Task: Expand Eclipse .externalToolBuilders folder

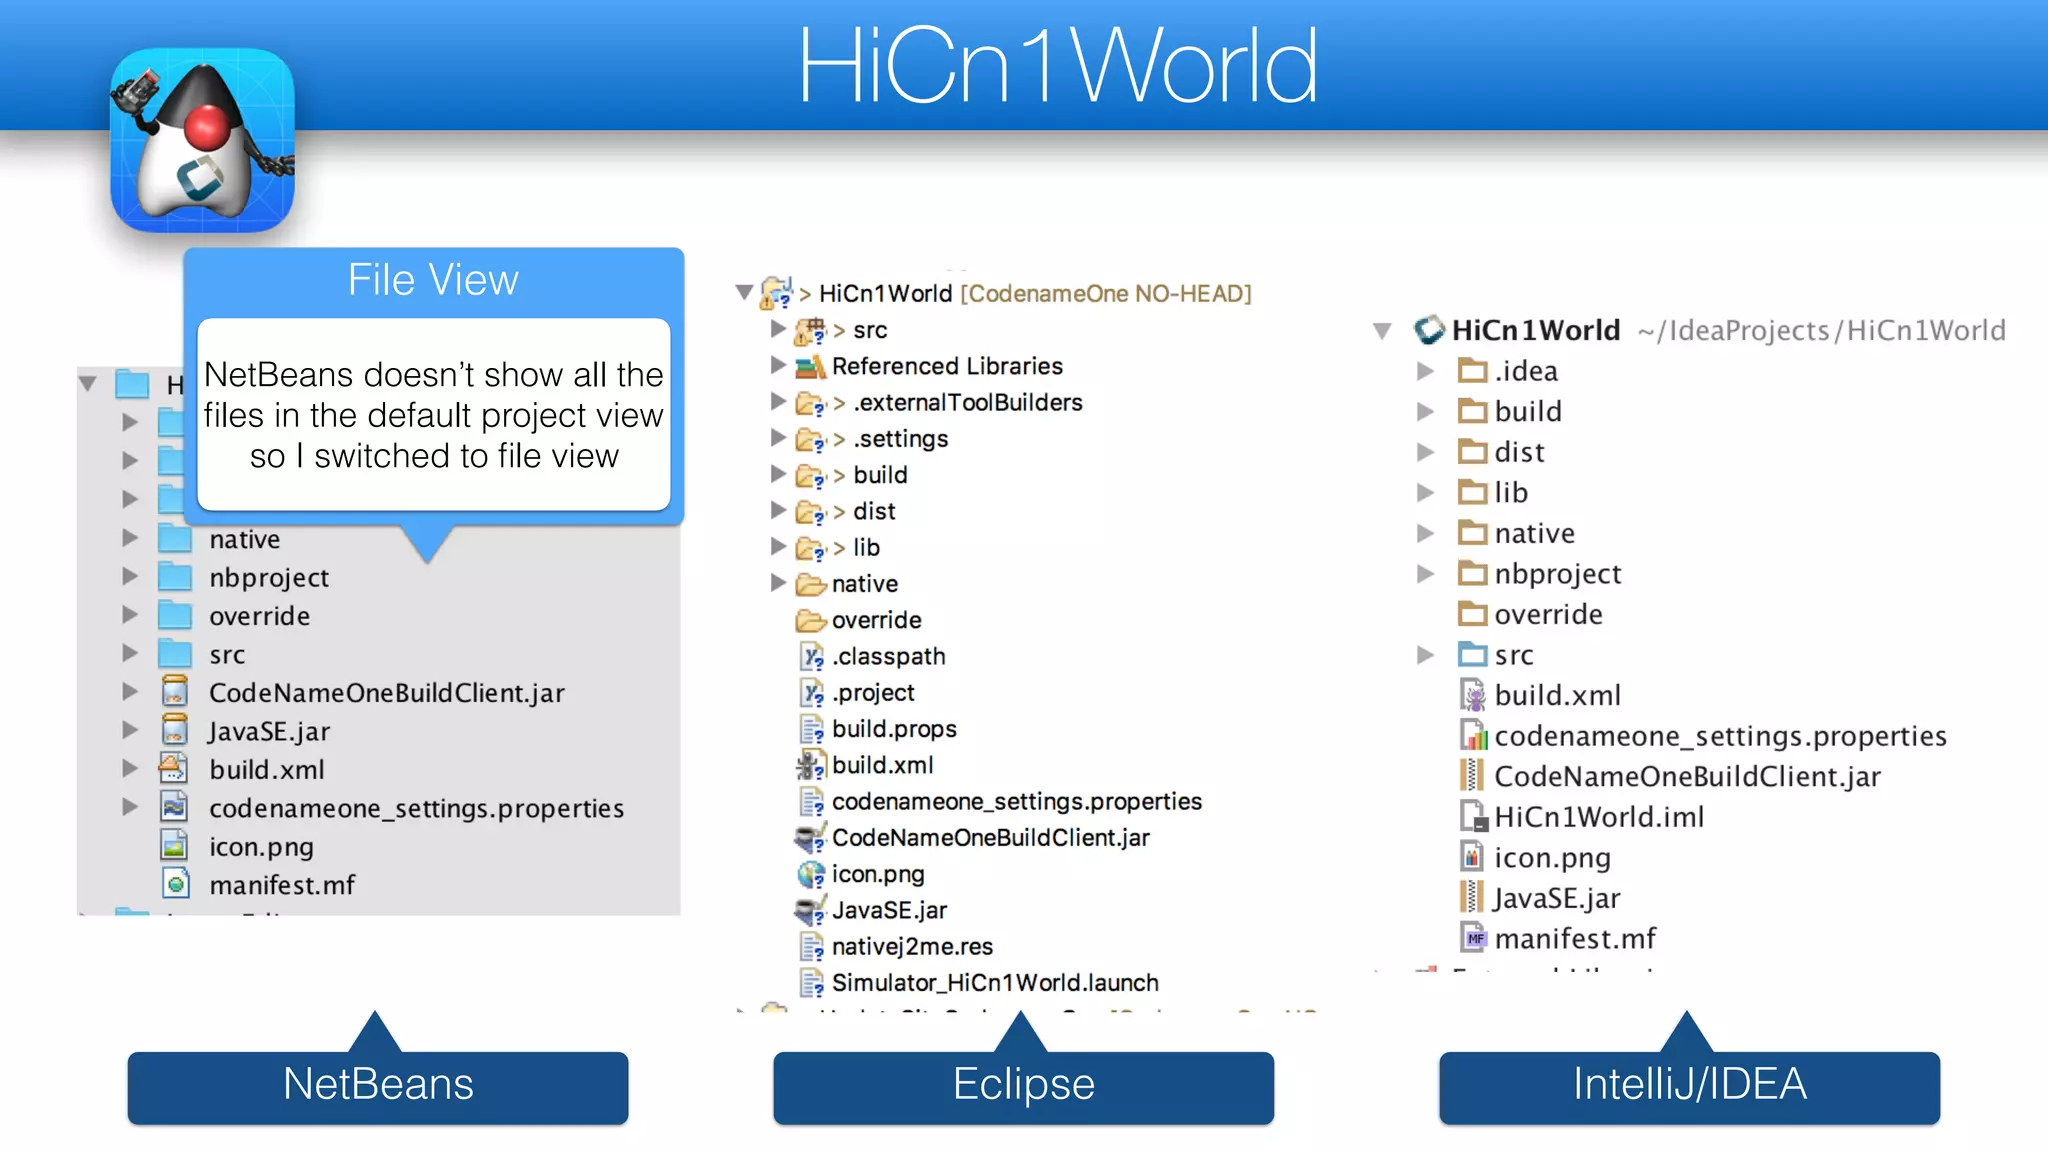Action: pyautogui.click(x=778, y=401)
